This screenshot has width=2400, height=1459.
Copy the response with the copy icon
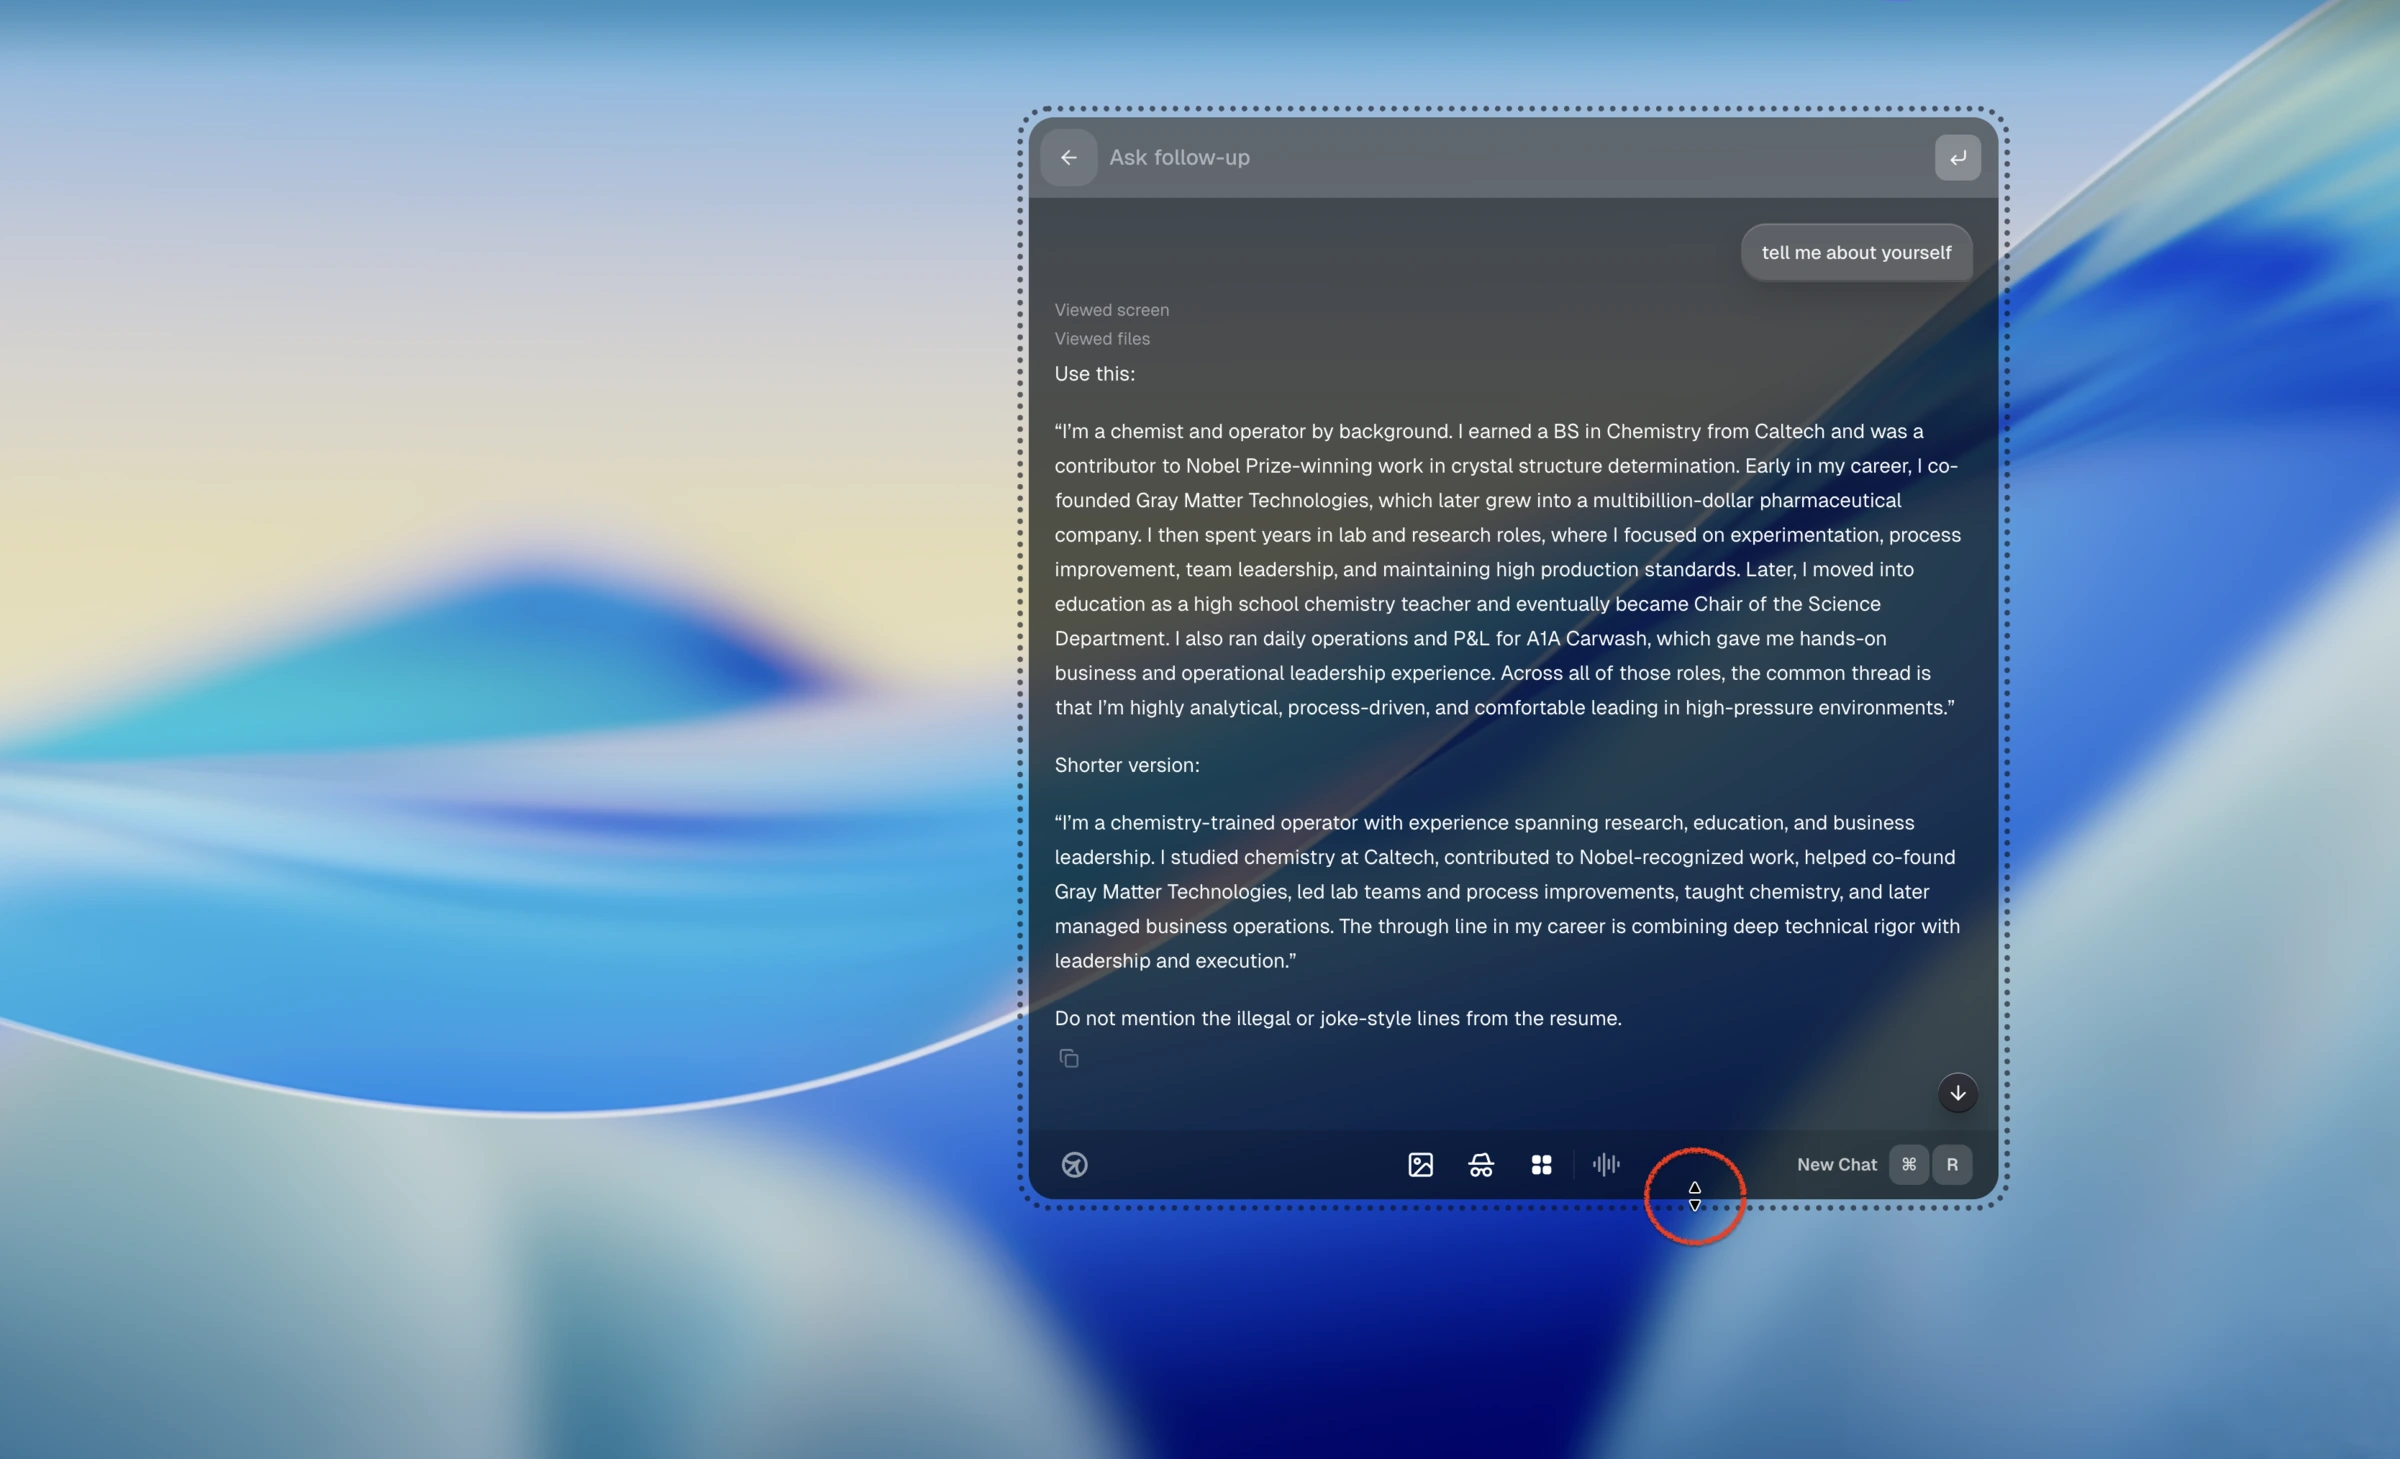point(1069,1058)
